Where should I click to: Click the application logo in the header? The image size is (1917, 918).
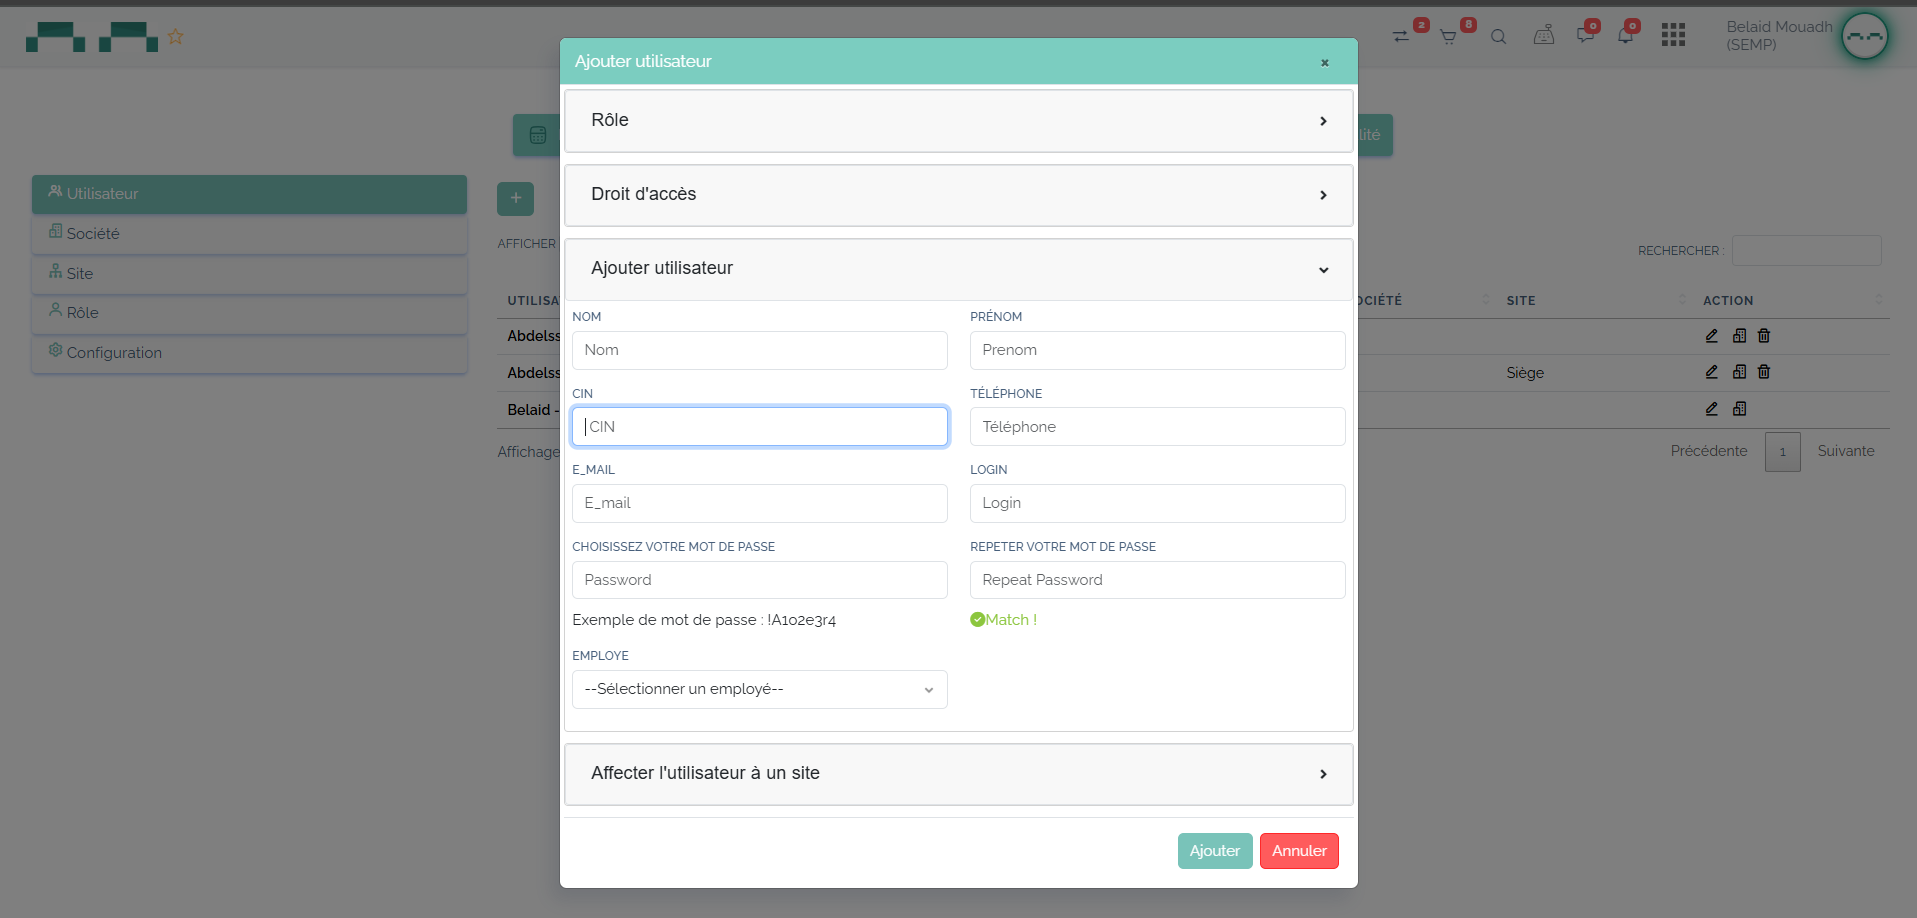click(92, 37)
